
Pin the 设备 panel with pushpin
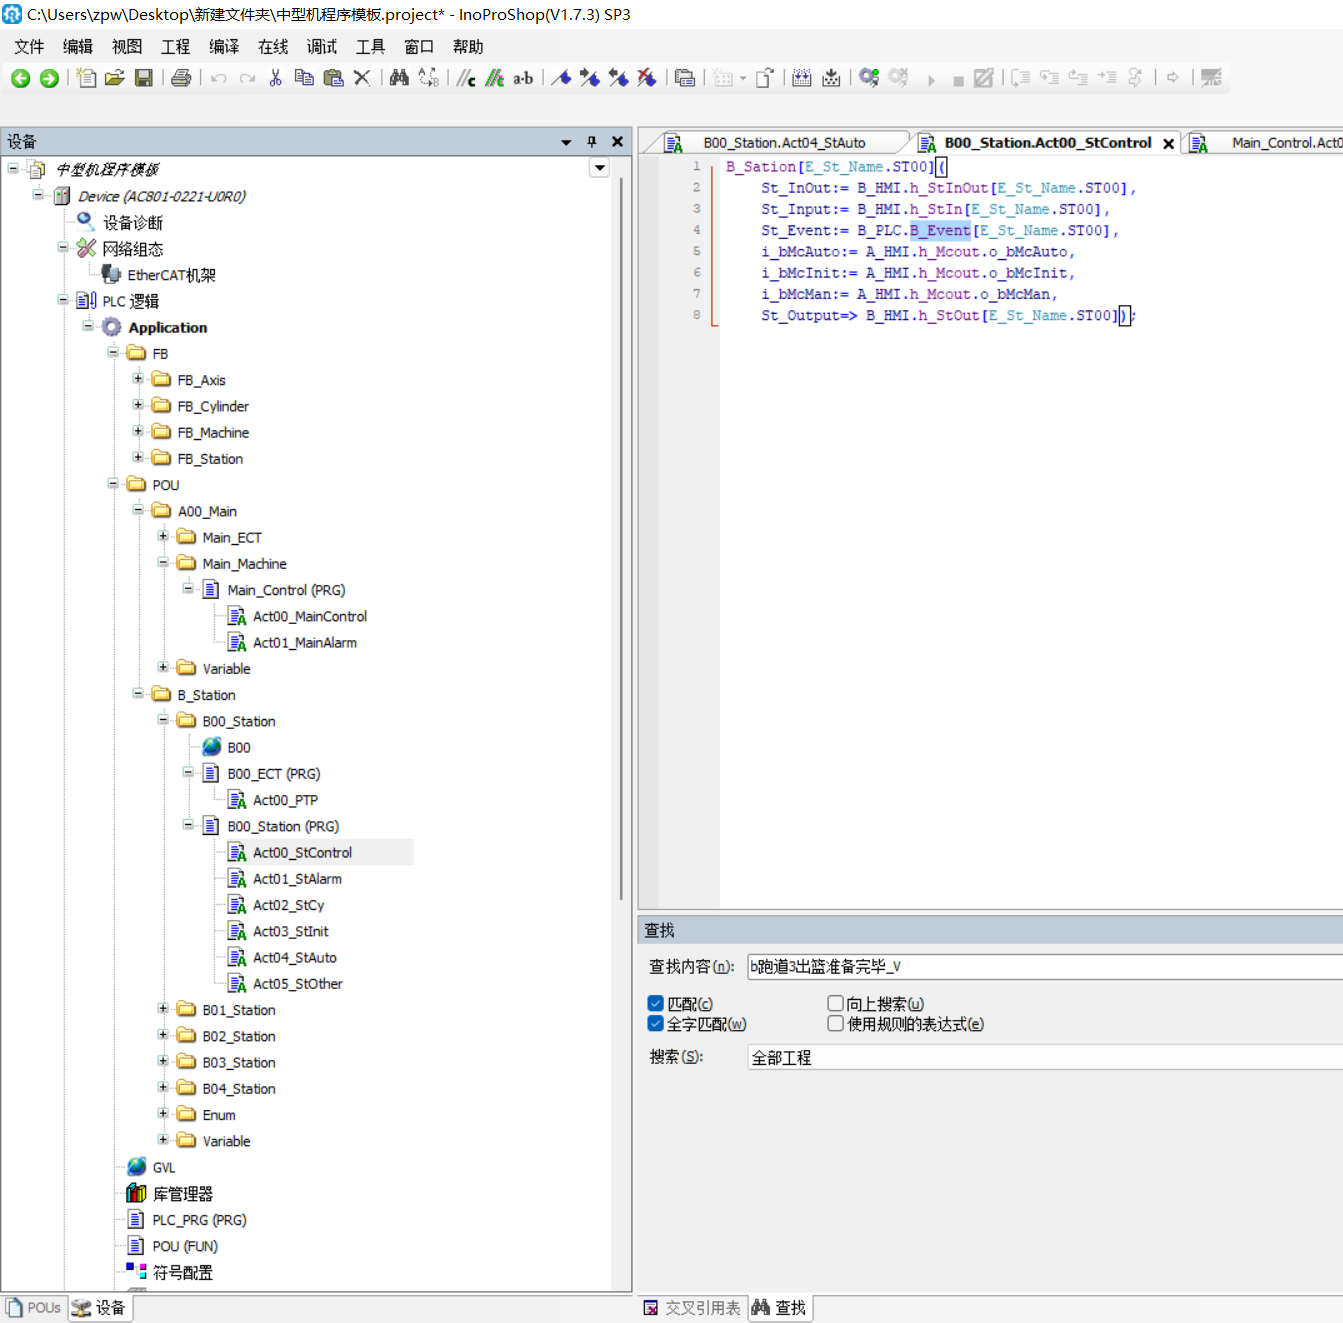point(592,142)
